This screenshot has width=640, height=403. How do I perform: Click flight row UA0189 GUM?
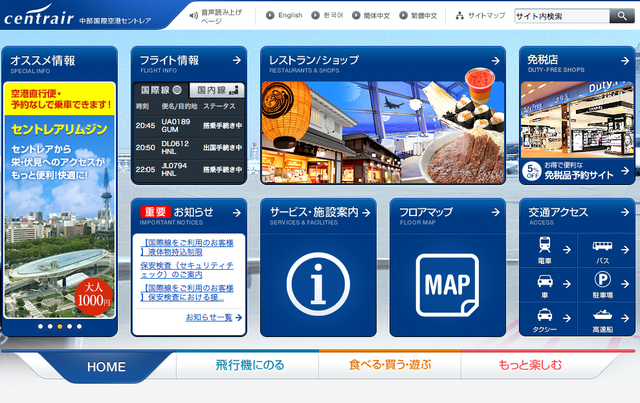click(x=189, y=125)
